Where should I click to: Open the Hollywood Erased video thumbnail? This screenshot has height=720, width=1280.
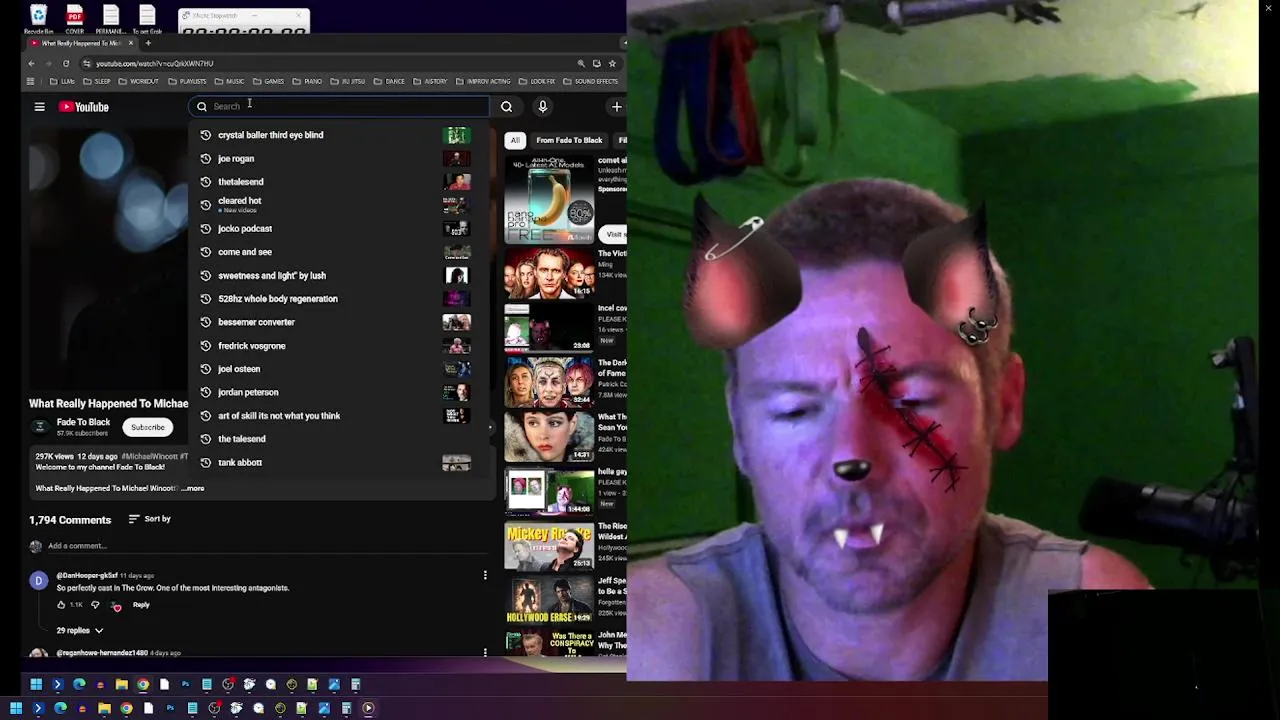(549, 600)
